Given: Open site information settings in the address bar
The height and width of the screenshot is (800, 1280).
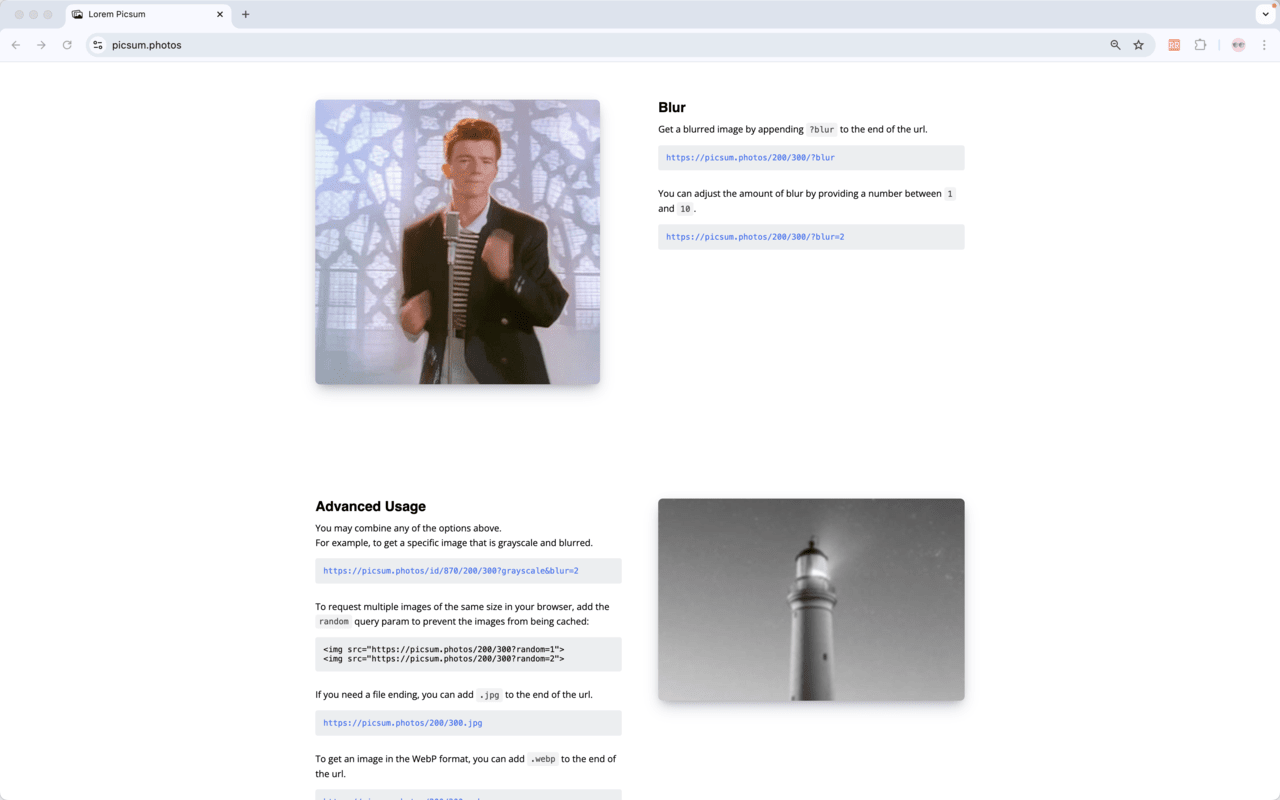Looking at the screenshot, I should pos(97,45).
